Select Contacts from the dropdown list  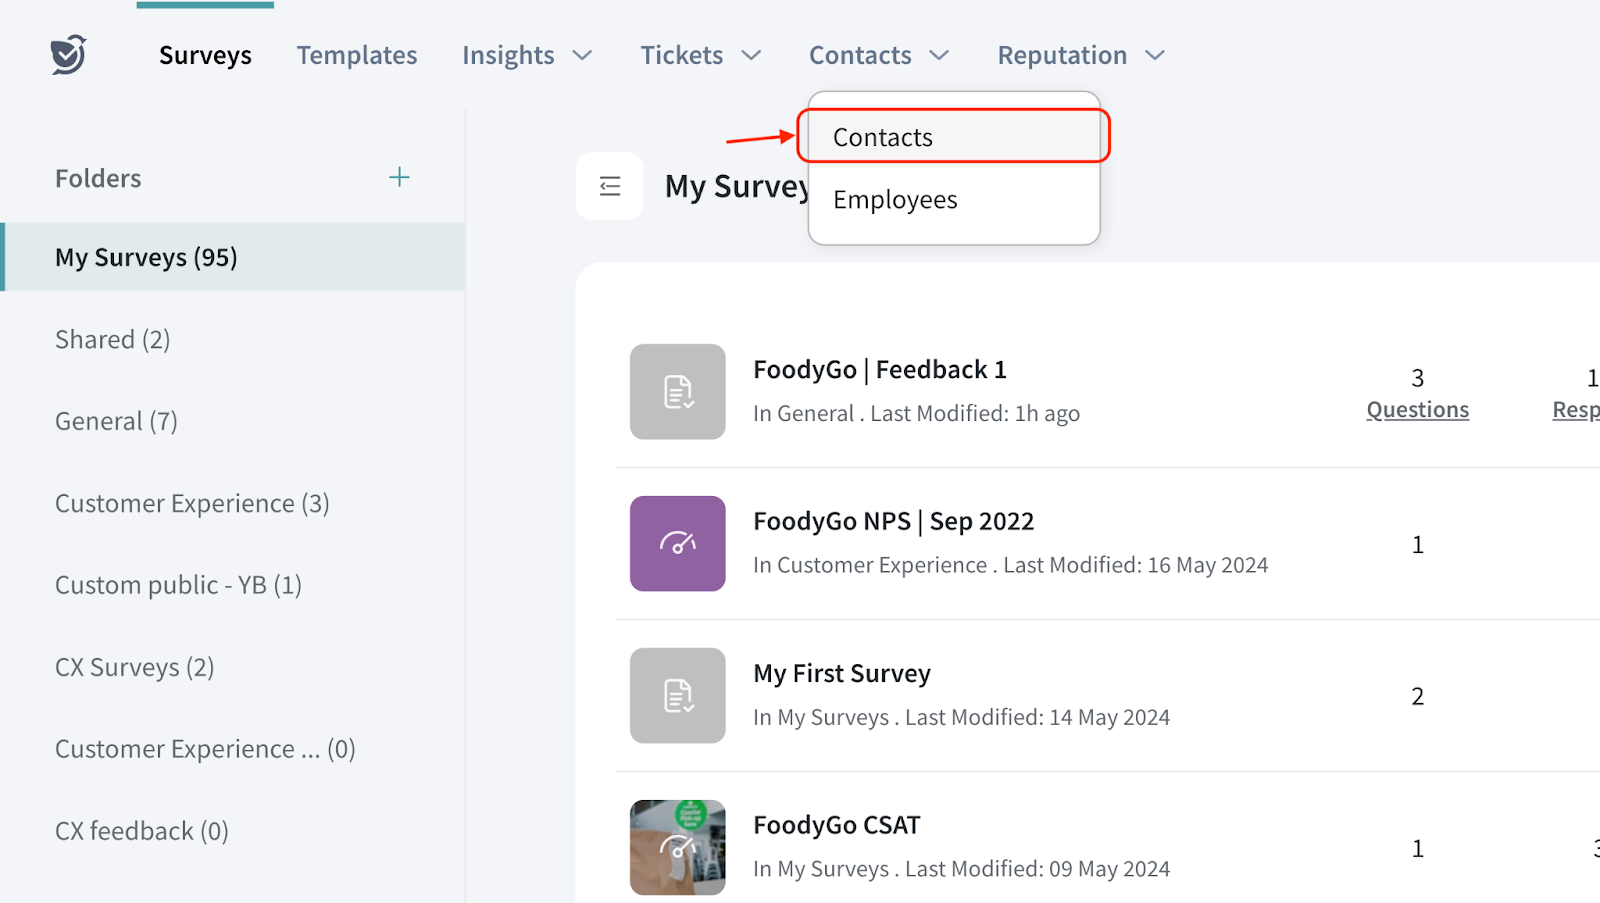[882, 137]
